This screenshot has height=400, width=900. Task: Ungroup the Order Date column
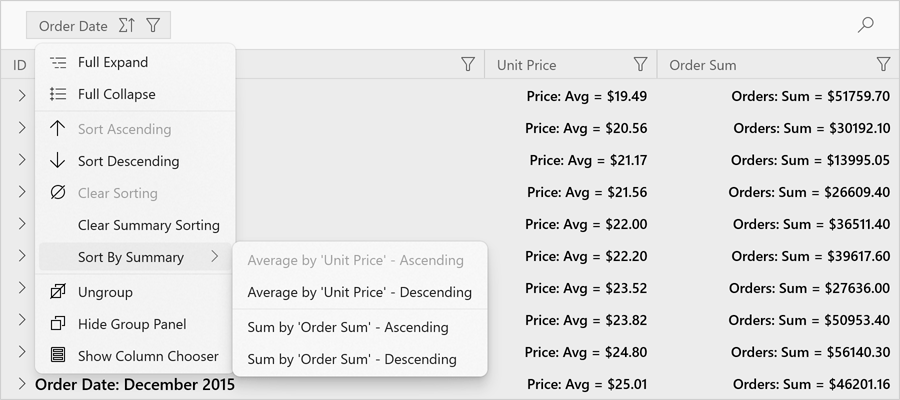[105, 292]
